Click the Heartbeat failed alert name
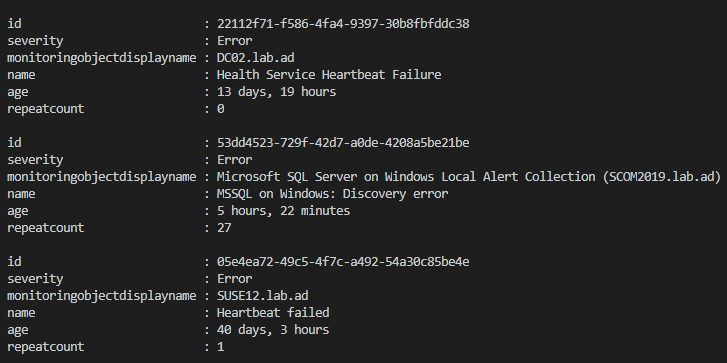The image size is (727, 363). point(273,313)
